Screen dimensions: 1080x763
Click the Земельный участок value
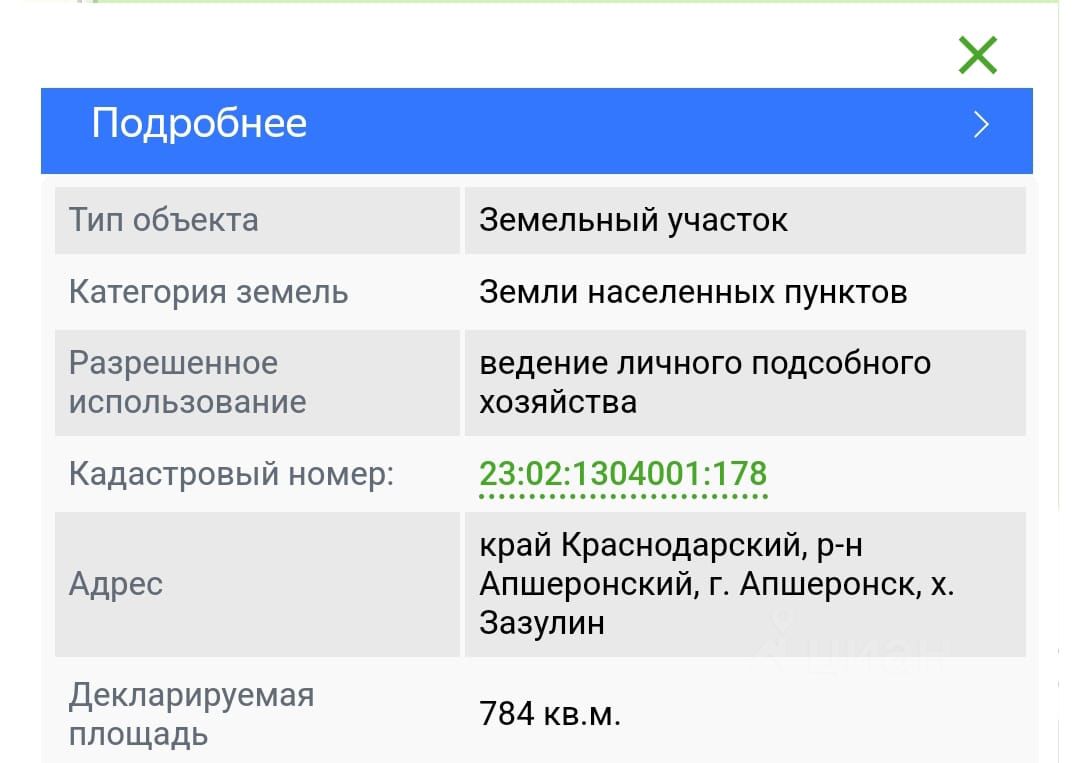click(633, 220)
